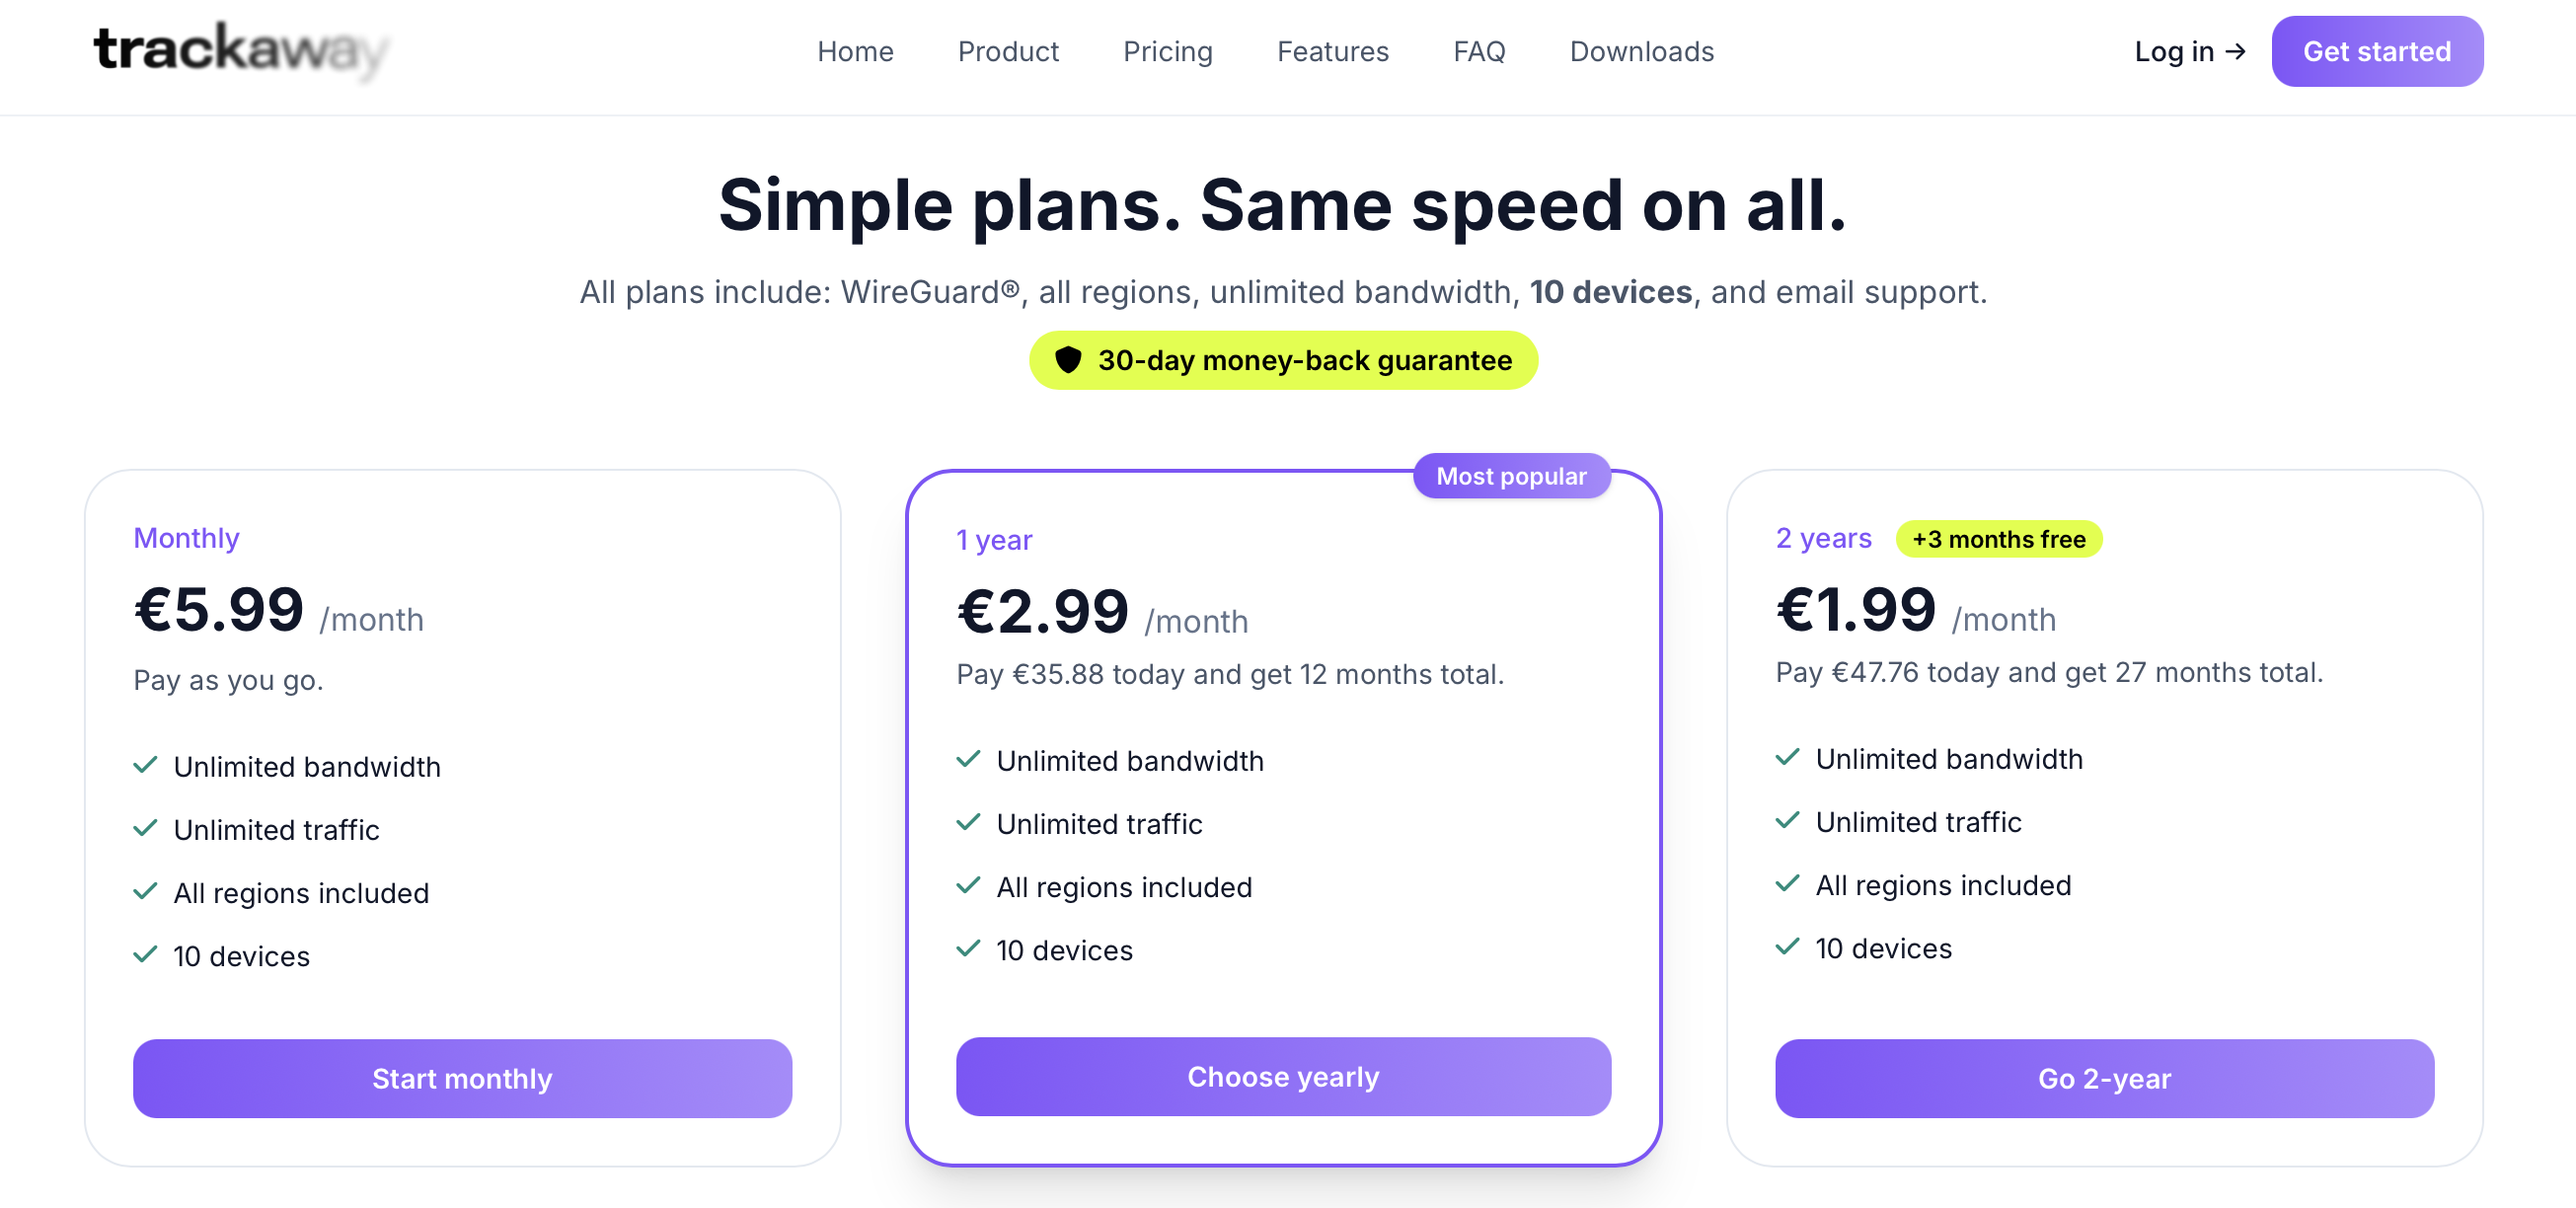Screen dimensions: 2576x1208
Task: Open the Downloads nav link
Action: click(x=1642, y=51)
